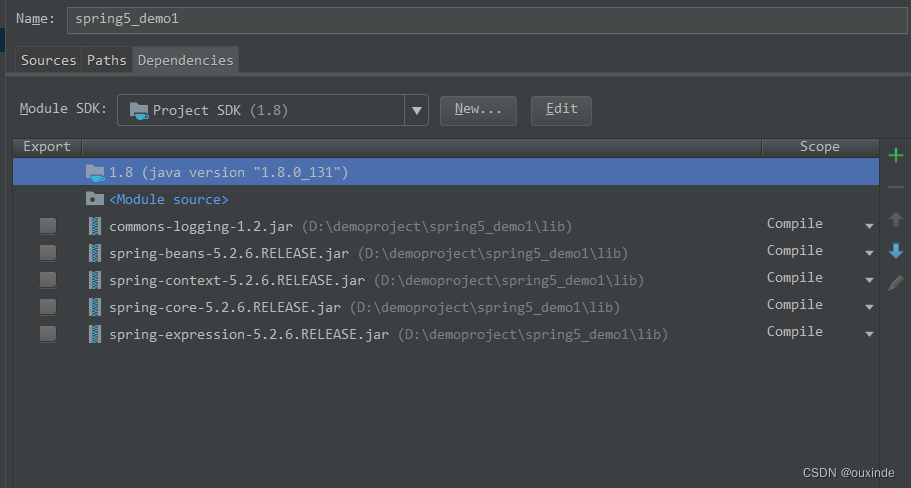The width and height of the screenshot is (911, 488).
Task: Select spring-expression-5.2.6.RELEASE.jar dependency name
Action: click(249, 334)
